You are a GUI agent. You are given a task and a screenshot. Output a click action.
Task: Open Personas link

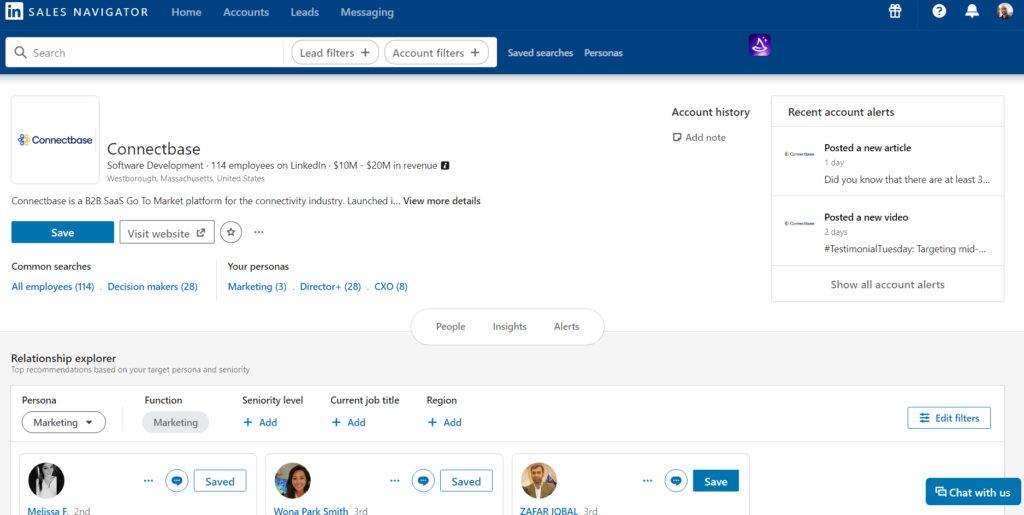(x=603, y=53)
